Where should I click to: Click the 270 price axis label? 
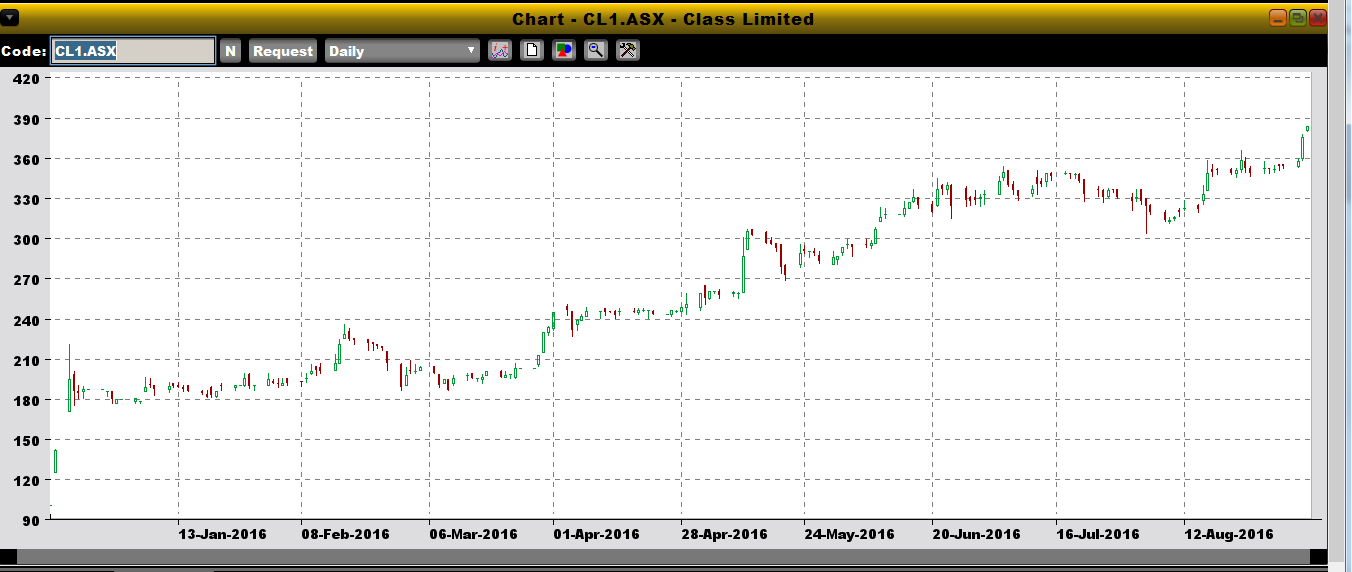[x=25, y=279]
